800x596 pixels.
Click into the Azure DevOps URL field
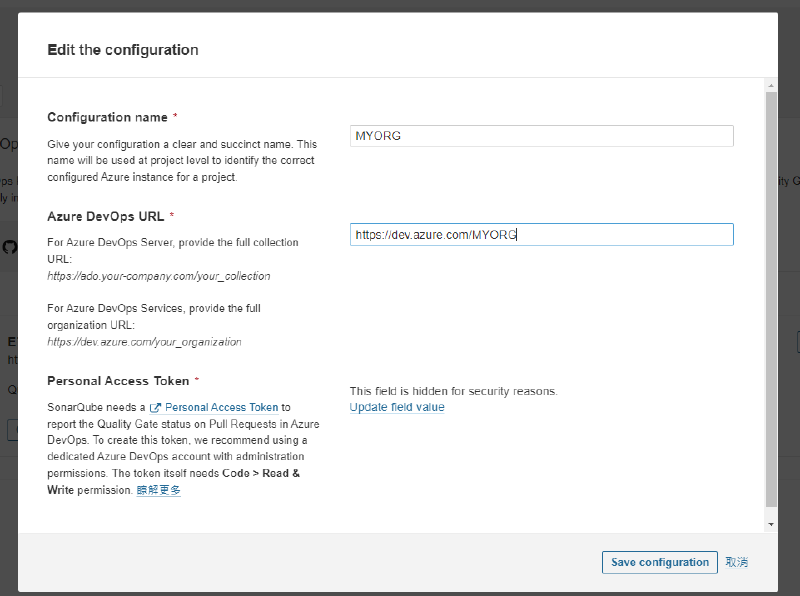541,235
